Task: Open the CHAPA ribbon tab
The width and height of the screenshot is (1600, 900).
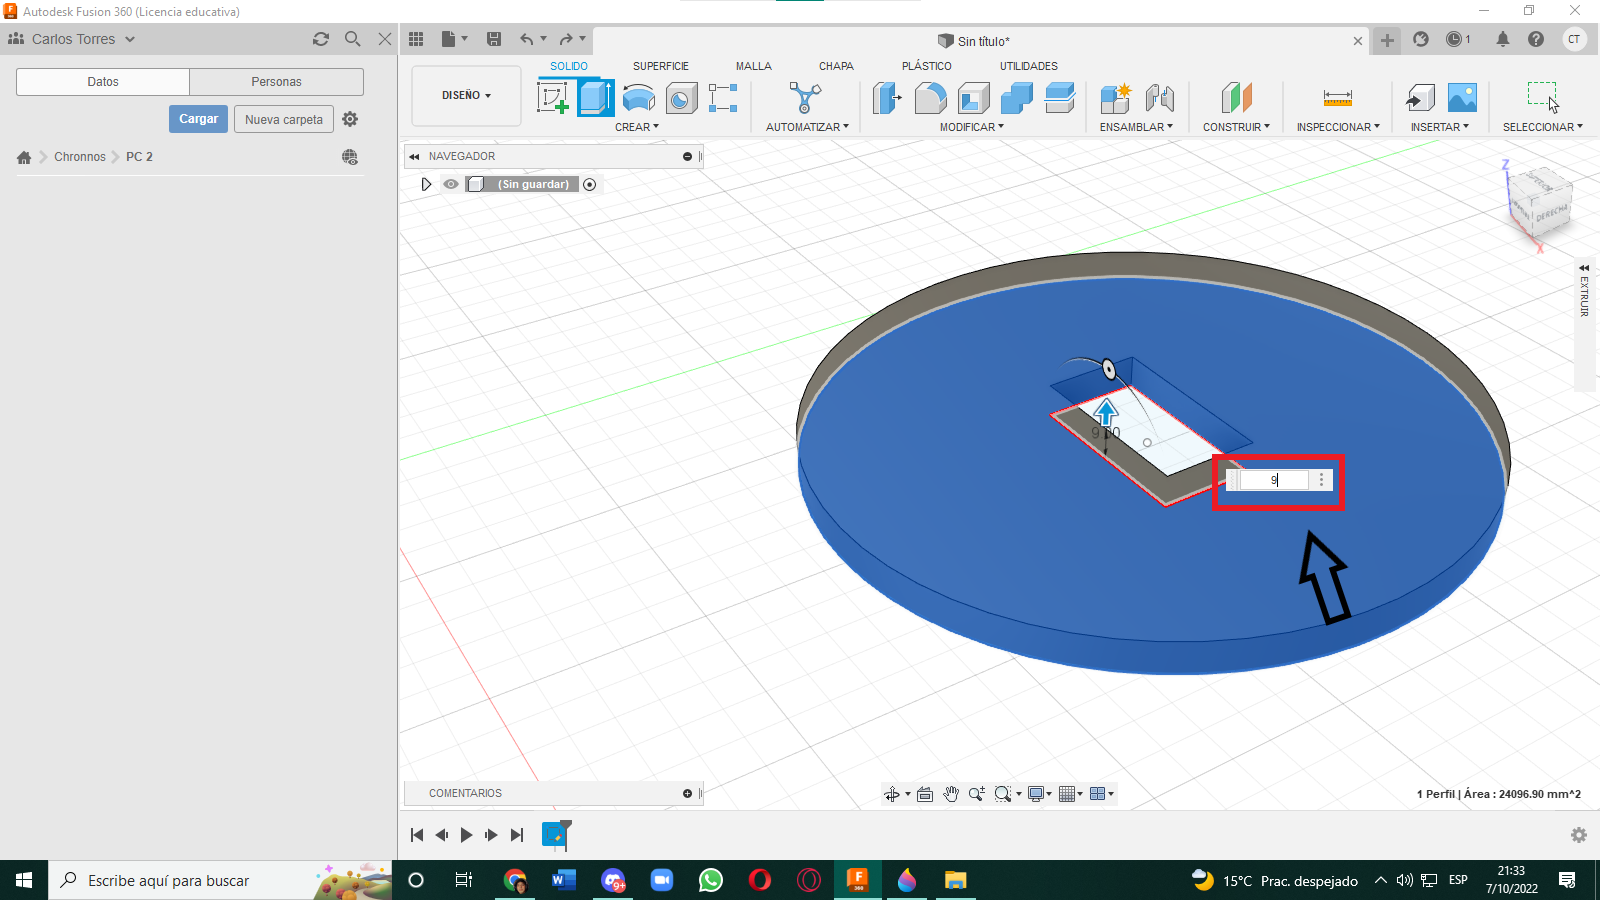Action: [836, 66]
